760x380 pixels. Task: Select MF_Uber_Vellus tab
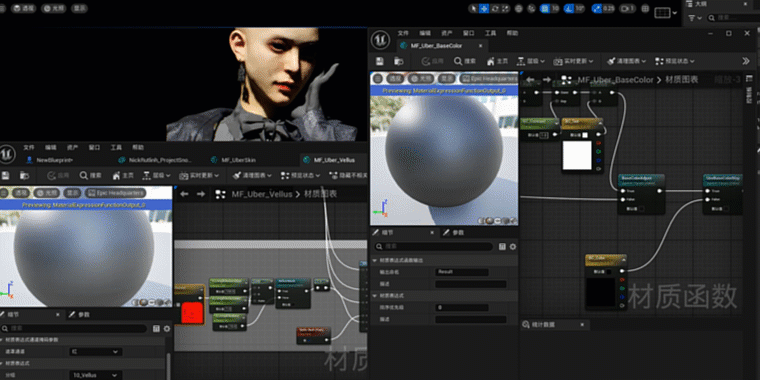point(330,159)
